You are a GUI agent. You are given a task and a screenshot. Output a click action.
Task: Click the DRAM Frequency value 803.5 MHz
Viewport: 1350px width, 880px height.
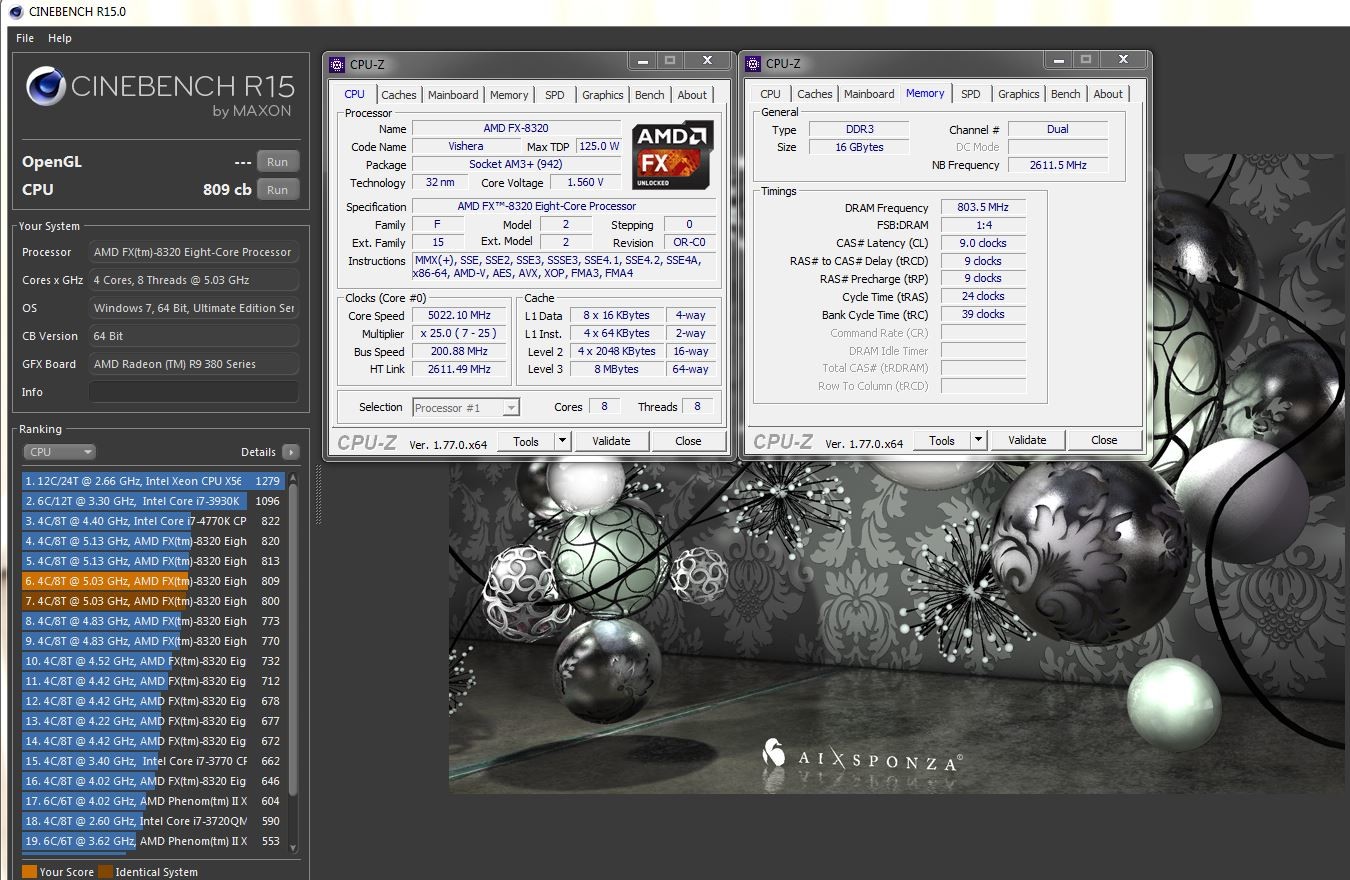[x=983, y=208]
